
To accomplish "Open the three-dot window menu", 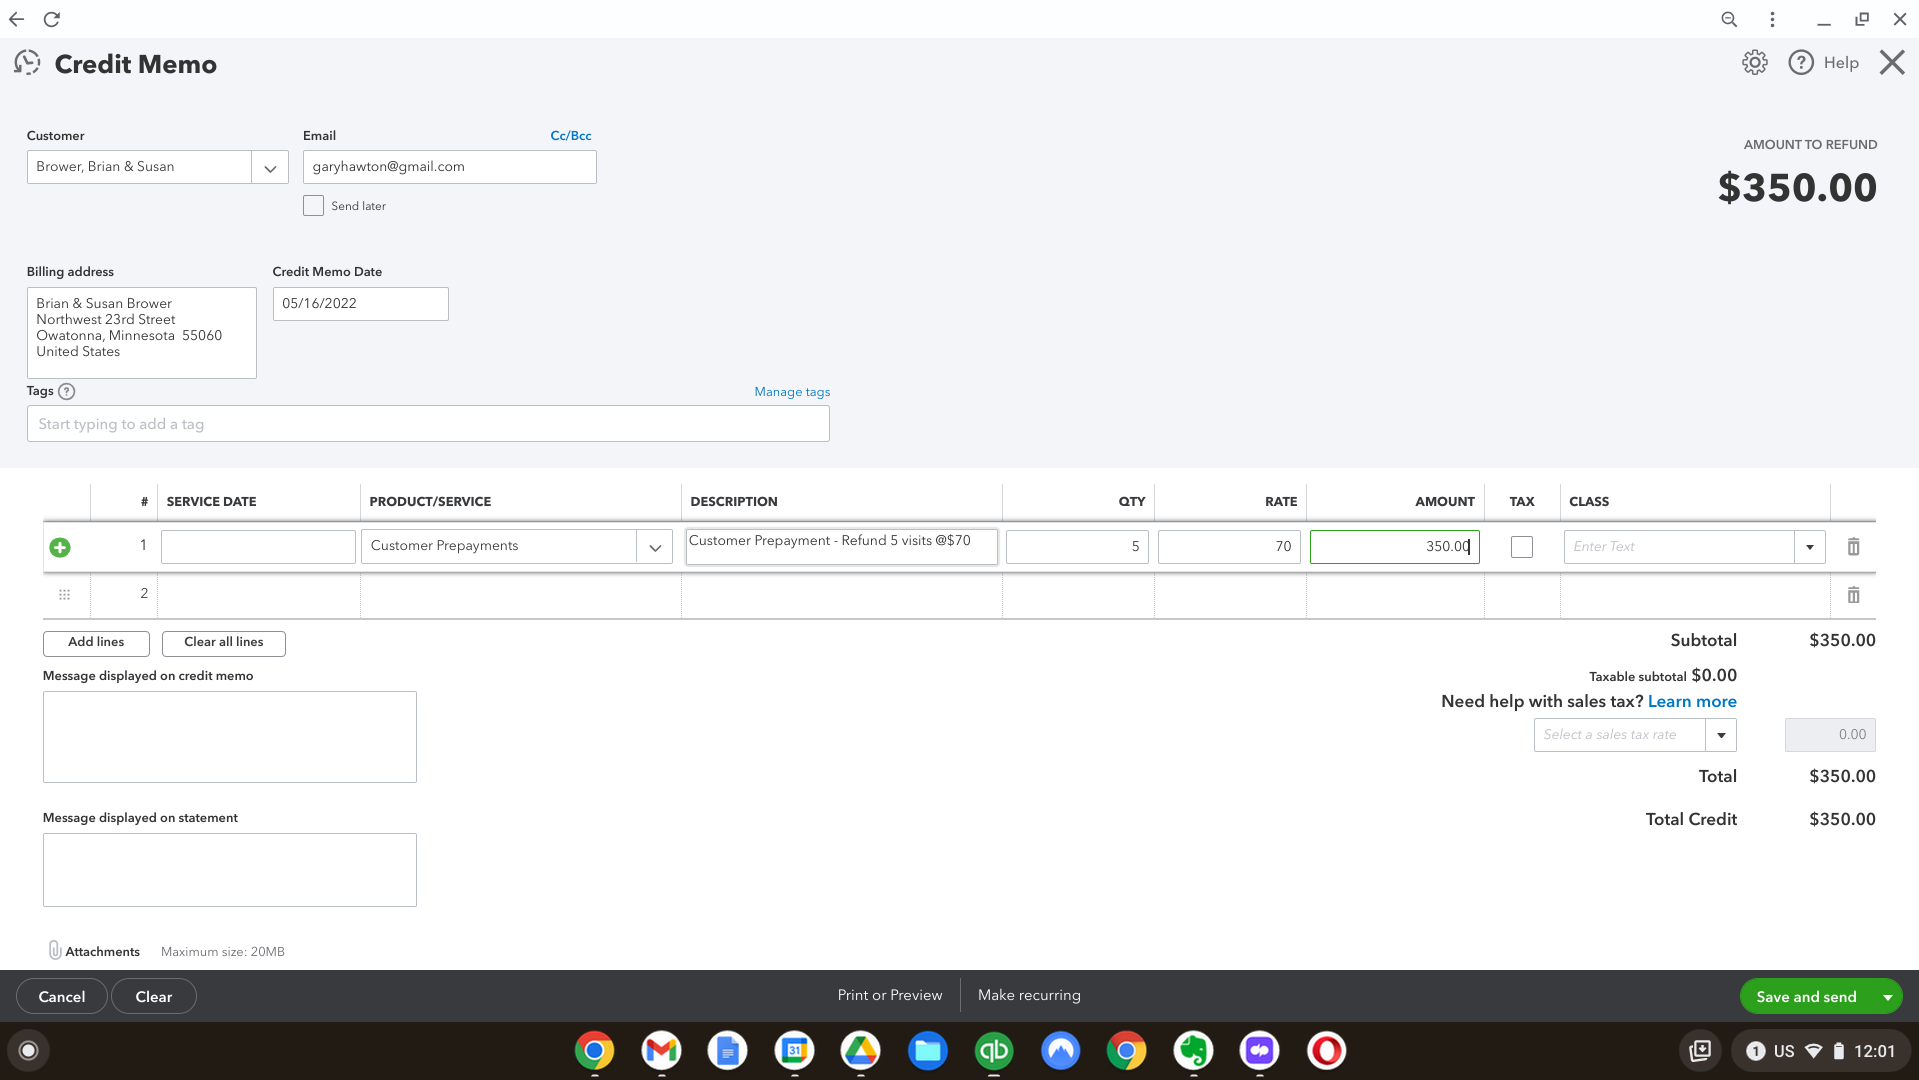I will point(1772,19).
